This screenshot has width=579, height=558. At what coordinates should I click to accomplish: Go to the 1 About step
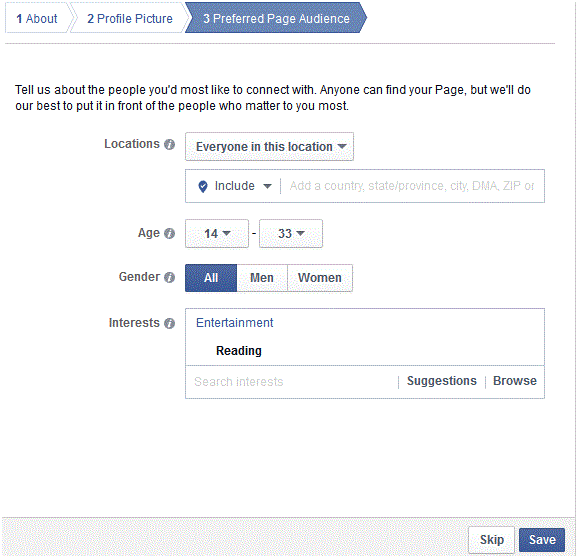point(37,18)
